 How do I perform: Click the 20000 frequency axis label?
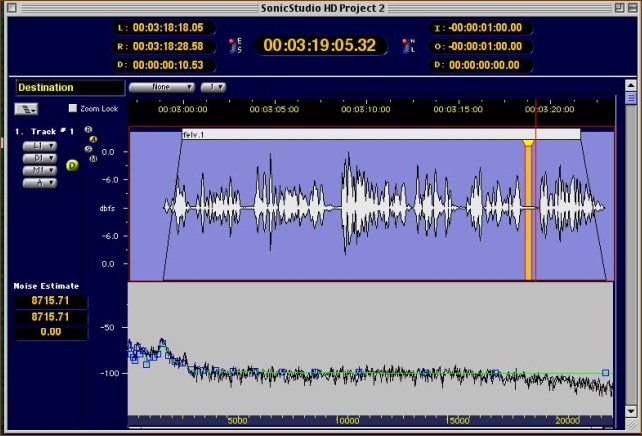click(567, 420)
